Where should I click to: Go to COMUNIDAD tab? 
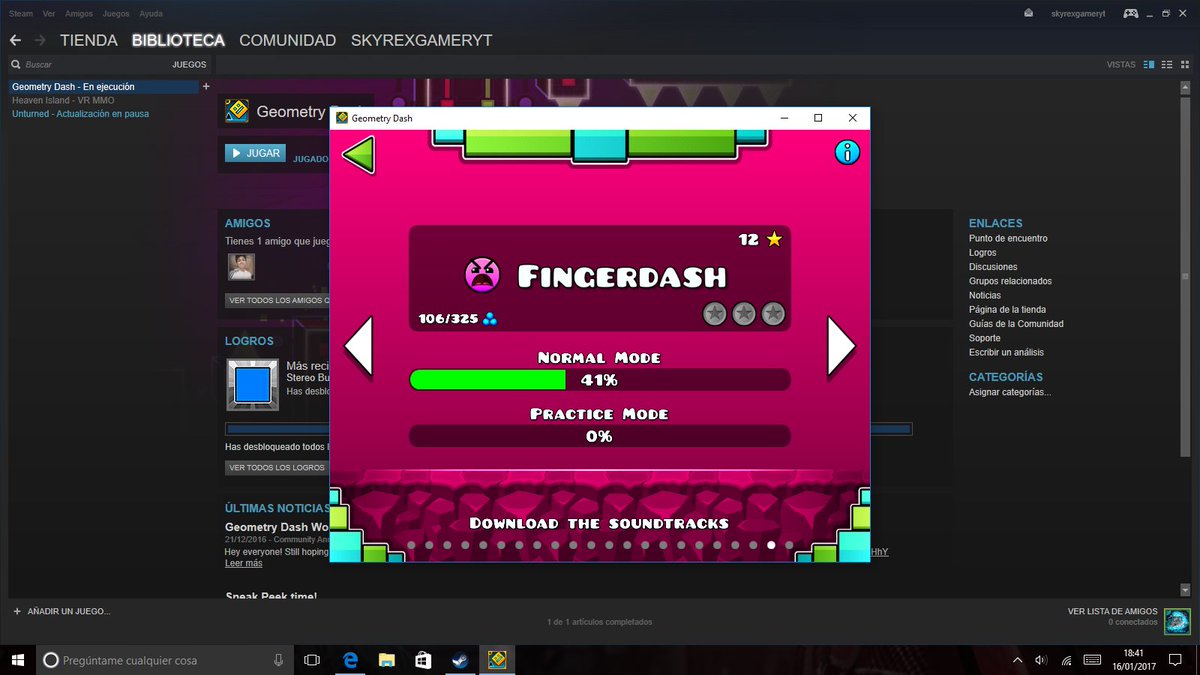point(288,41)
